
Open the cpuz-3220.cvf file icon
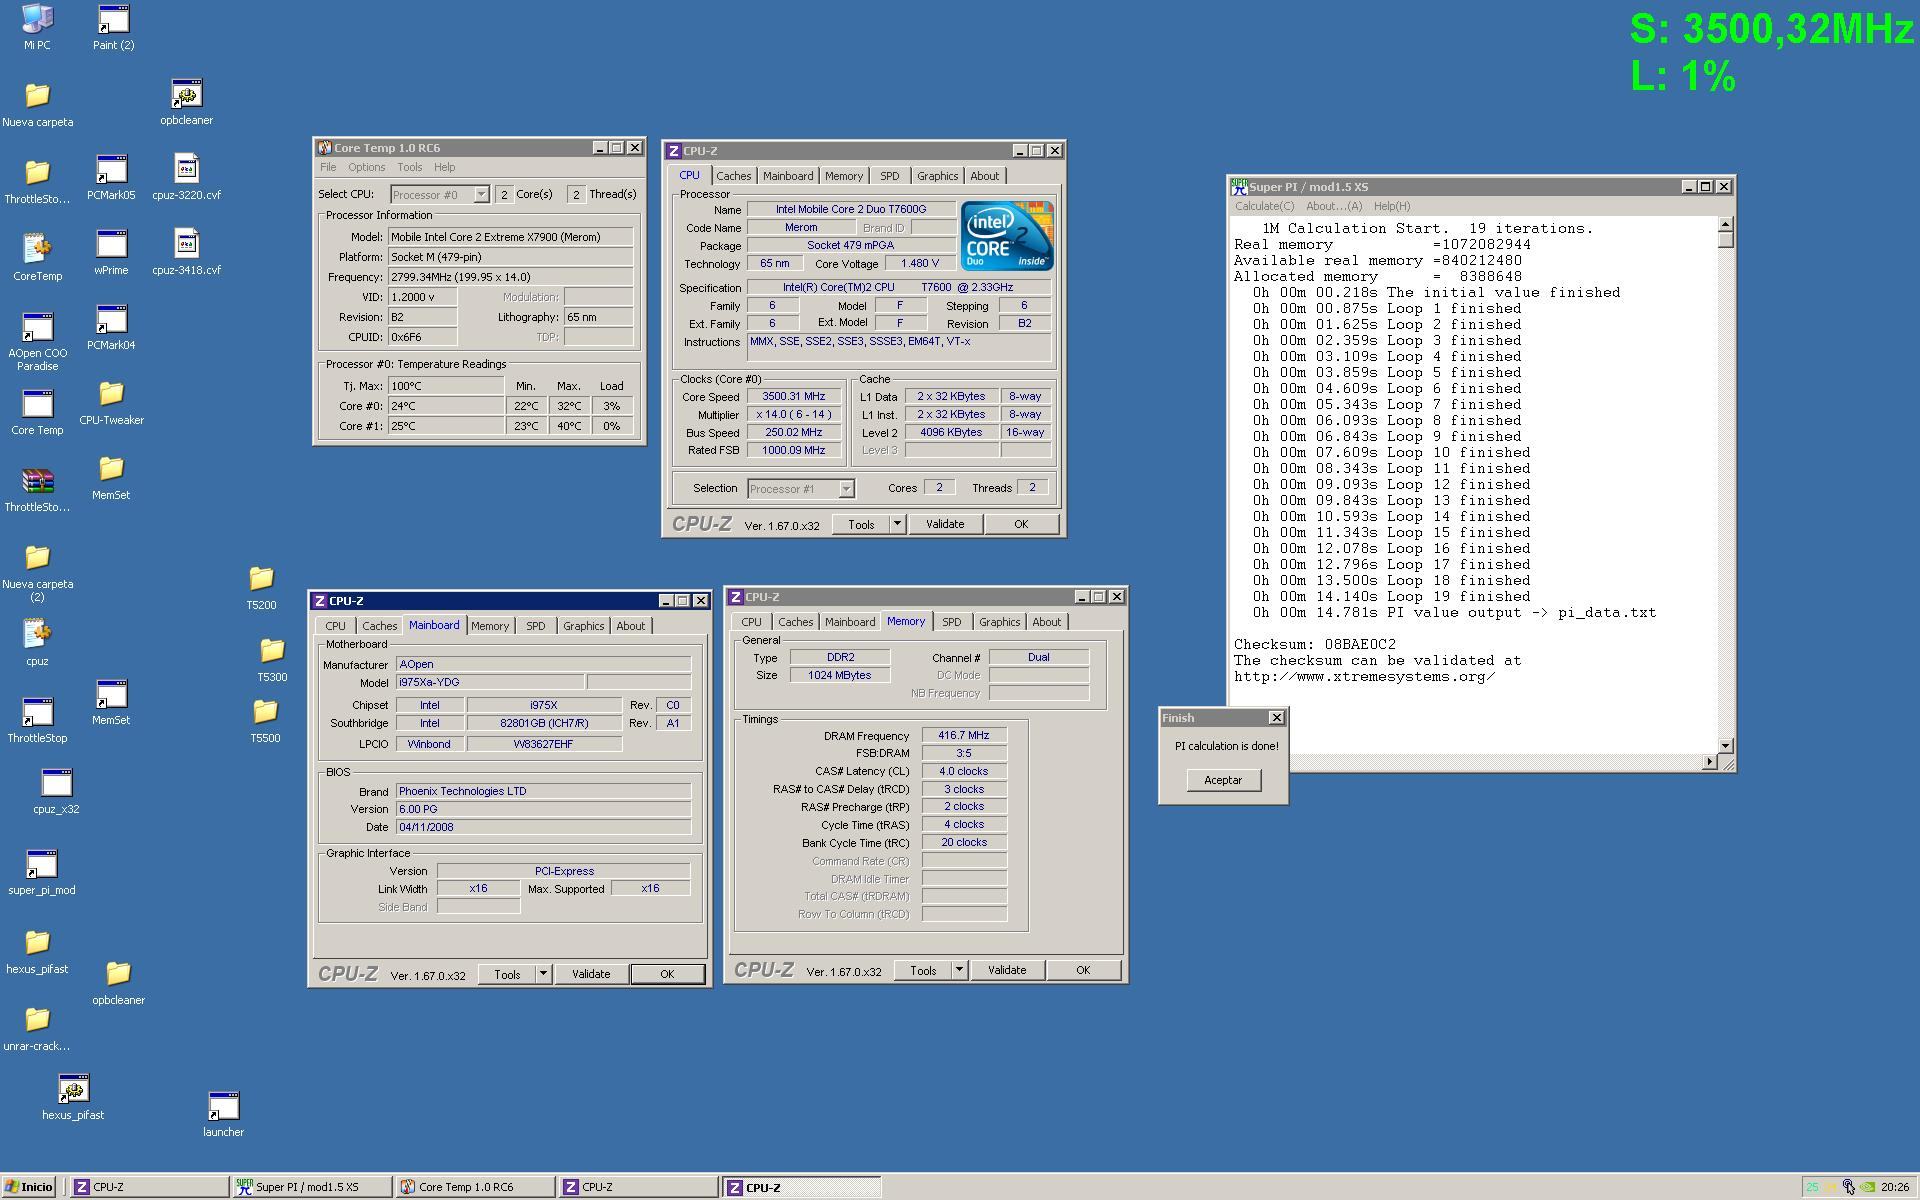coord(186,170)
